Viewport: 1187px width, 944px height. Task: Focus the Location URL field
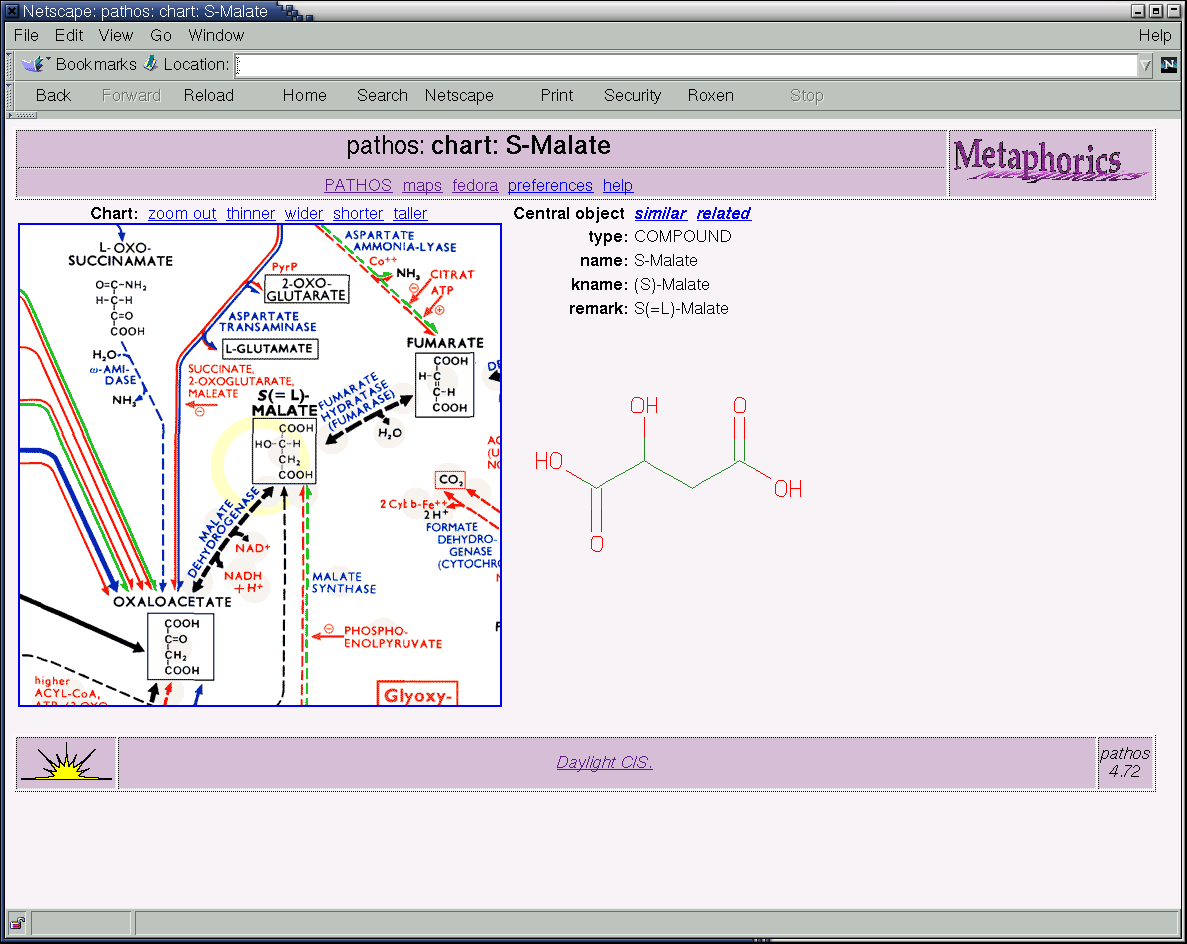tap(686, 65)
